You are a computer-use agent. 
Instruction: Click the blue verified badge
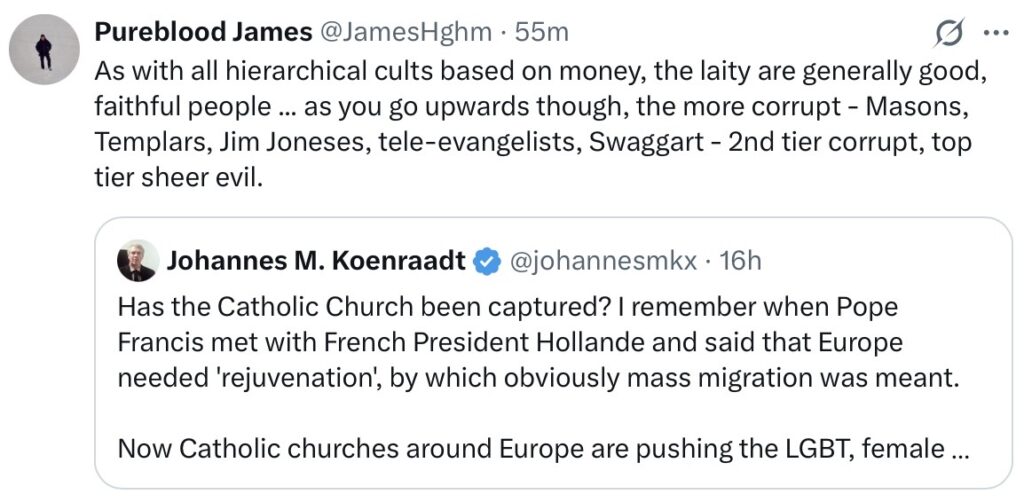(x=486, y=262)
